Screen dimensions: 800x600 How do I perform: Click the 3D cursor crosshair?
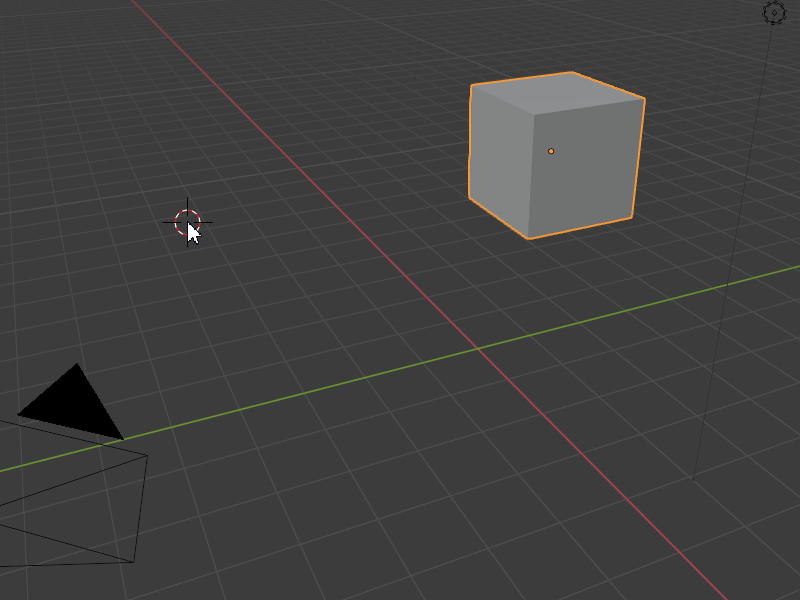point(187,222)
